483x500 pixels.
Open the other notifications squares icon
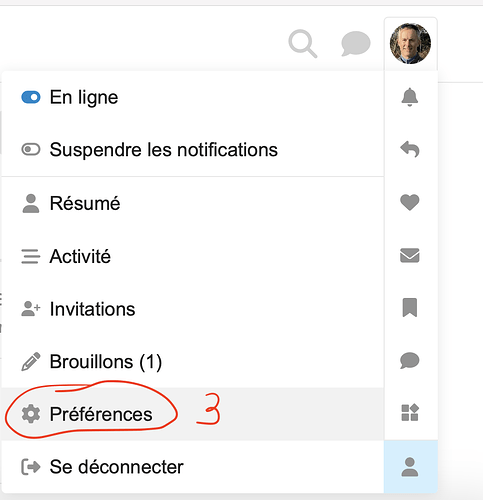(x=410, y=413)
